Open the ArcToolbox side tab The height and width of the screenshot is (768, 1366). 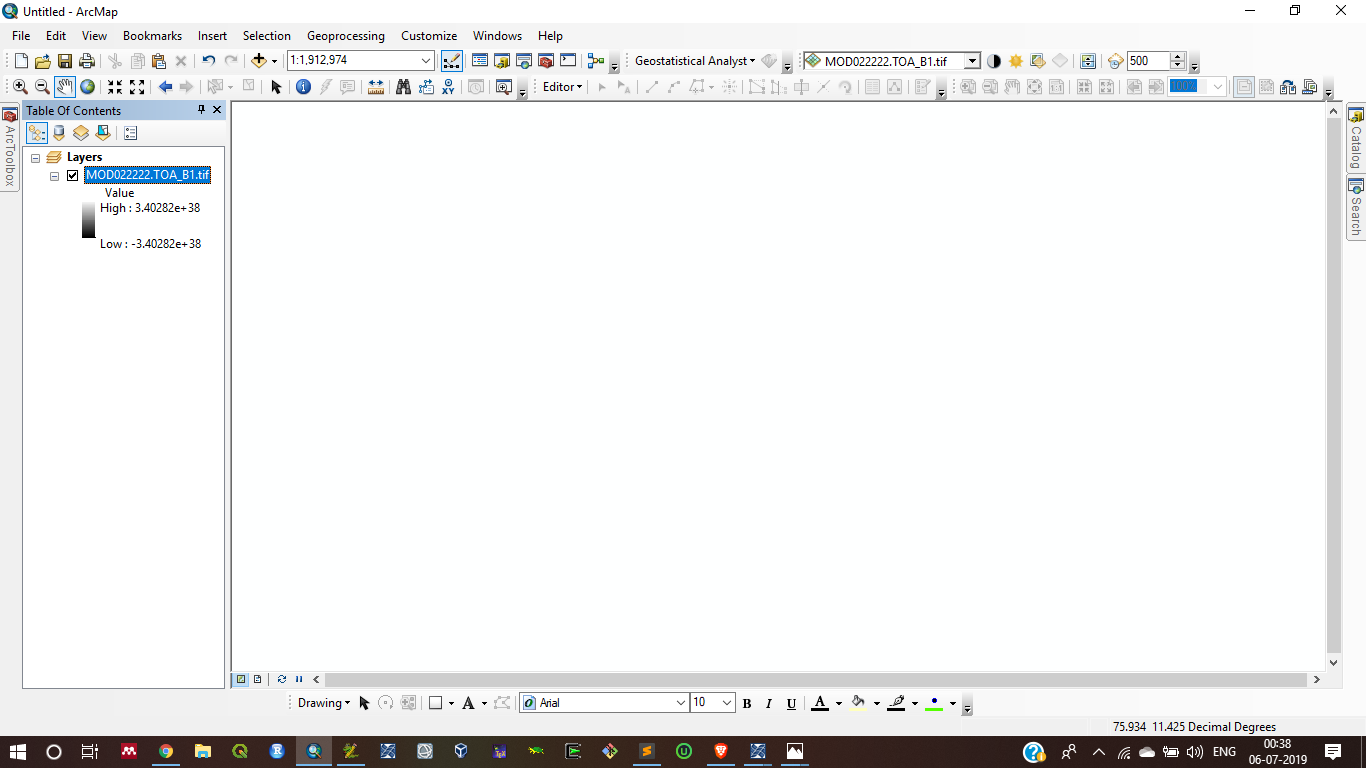click(x=9, y=148)
